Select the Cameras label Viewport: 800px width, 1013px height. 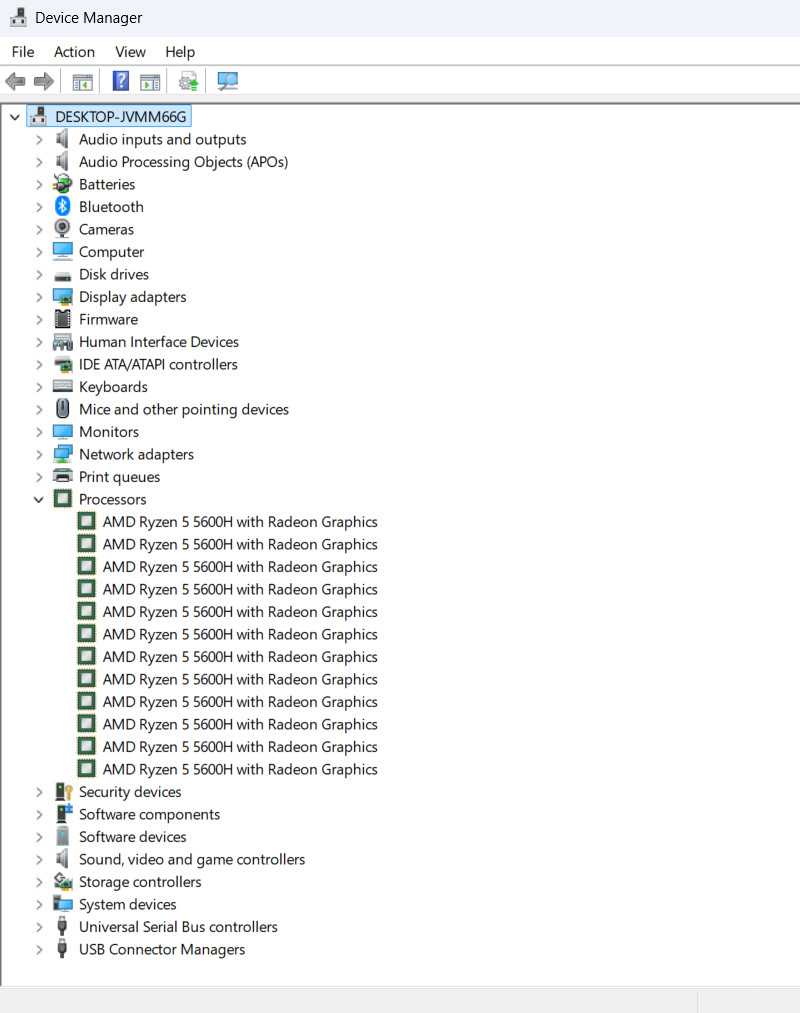pyautogui.click(x=106, y=229)
